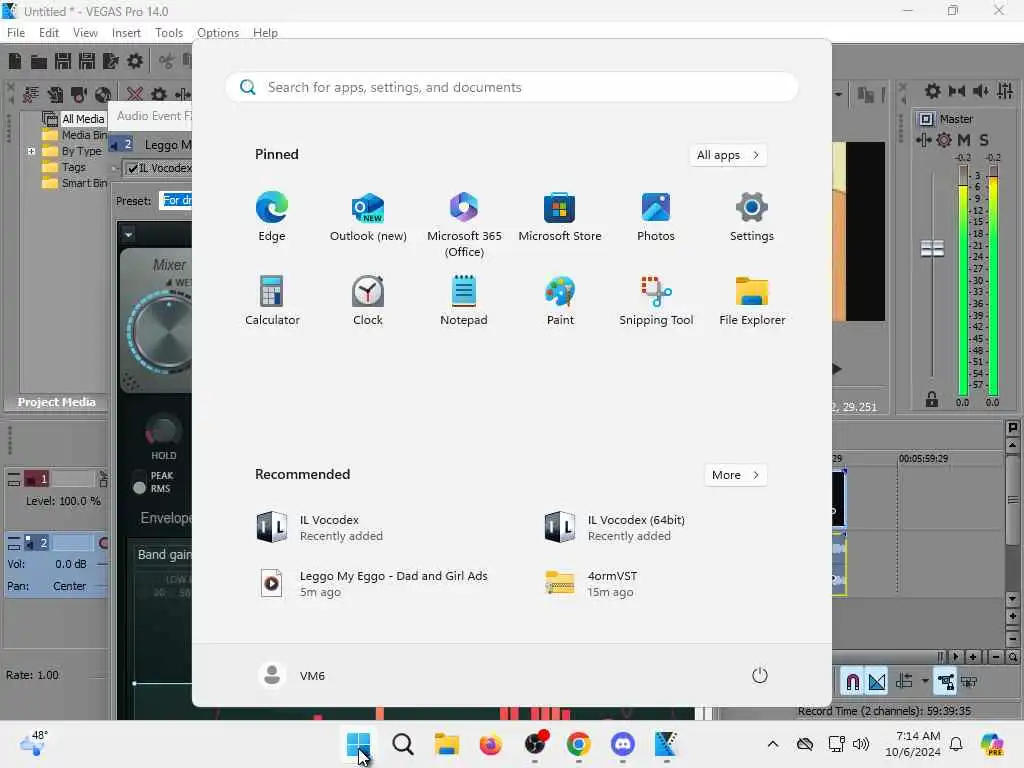Click the Master bus automation settings icon
This screenshot has height=768, width=1024.
click(x=923, y=140)
